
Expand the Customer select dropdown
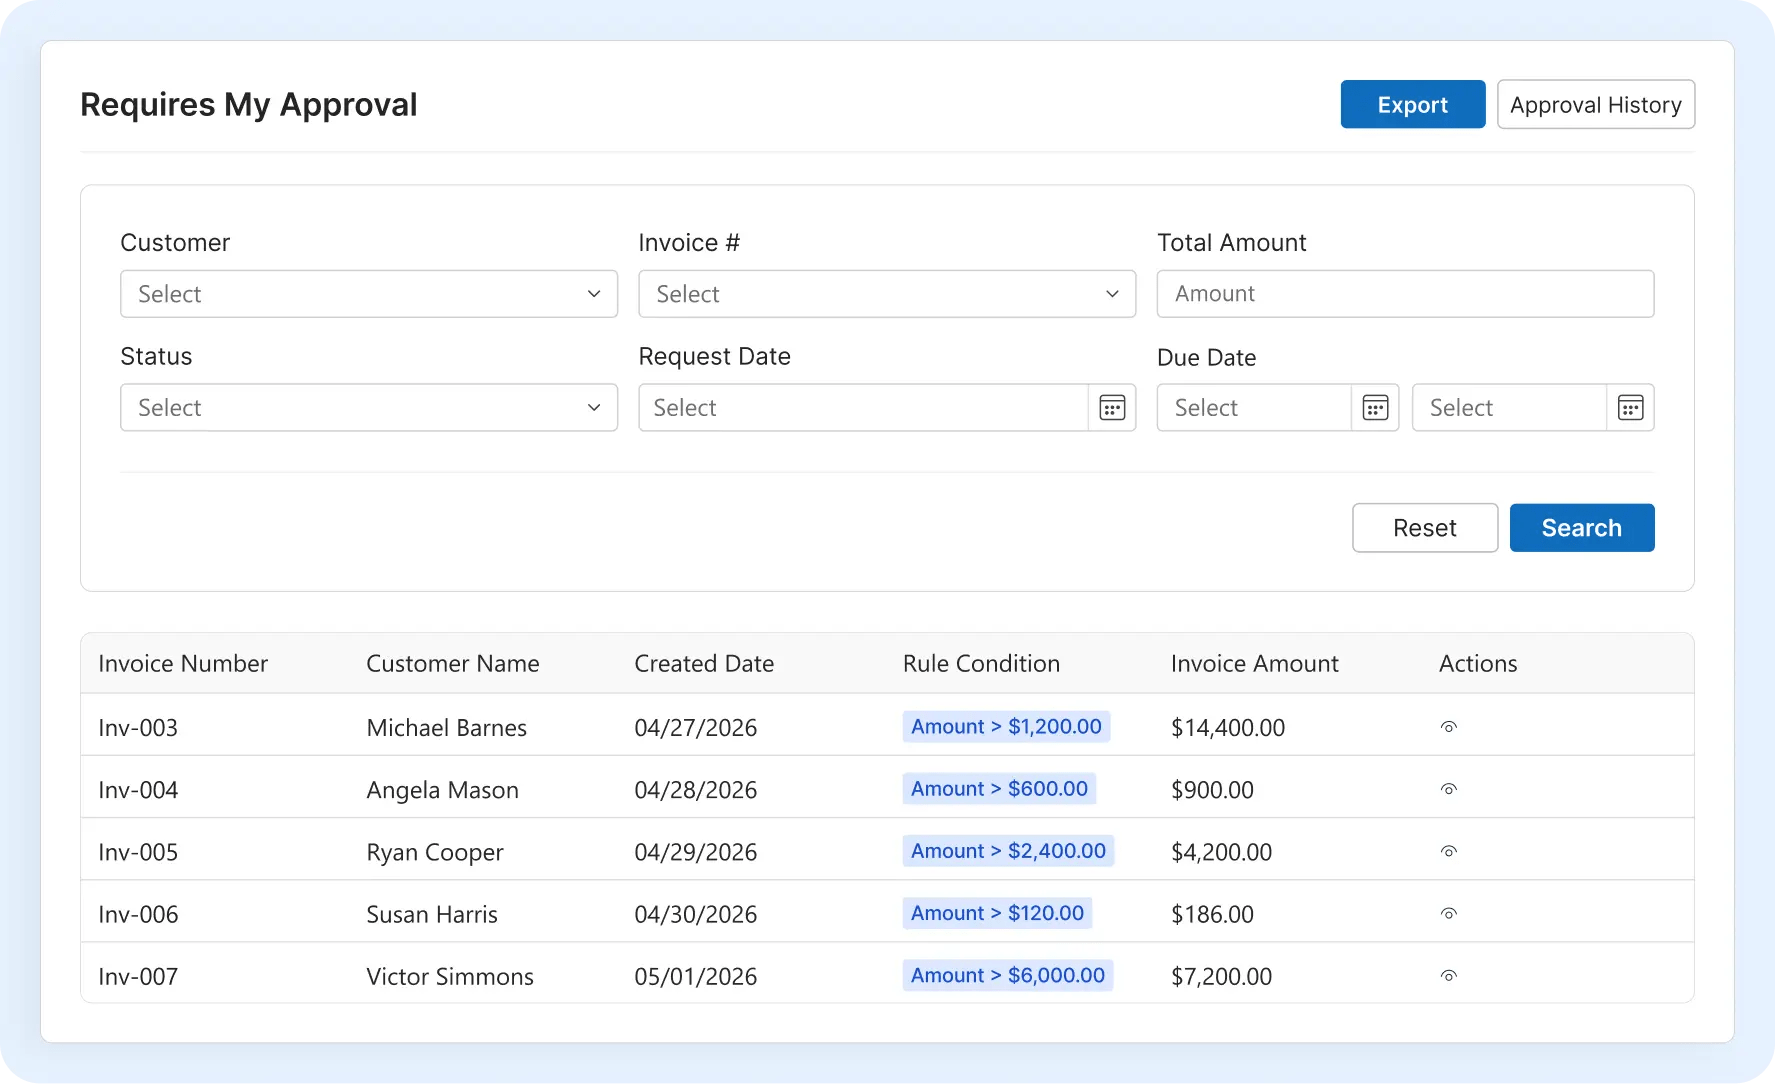pyautogui.click(x=369, y=294)
